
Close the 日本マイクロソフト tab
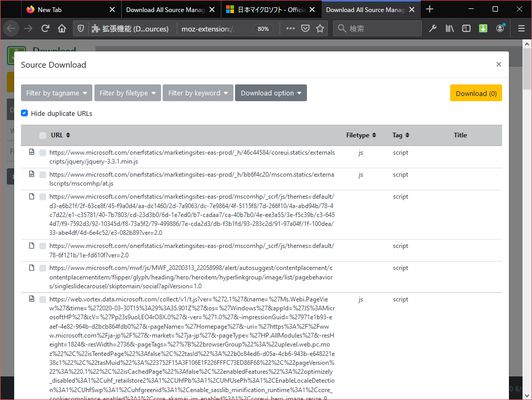[x=312, y=10]
